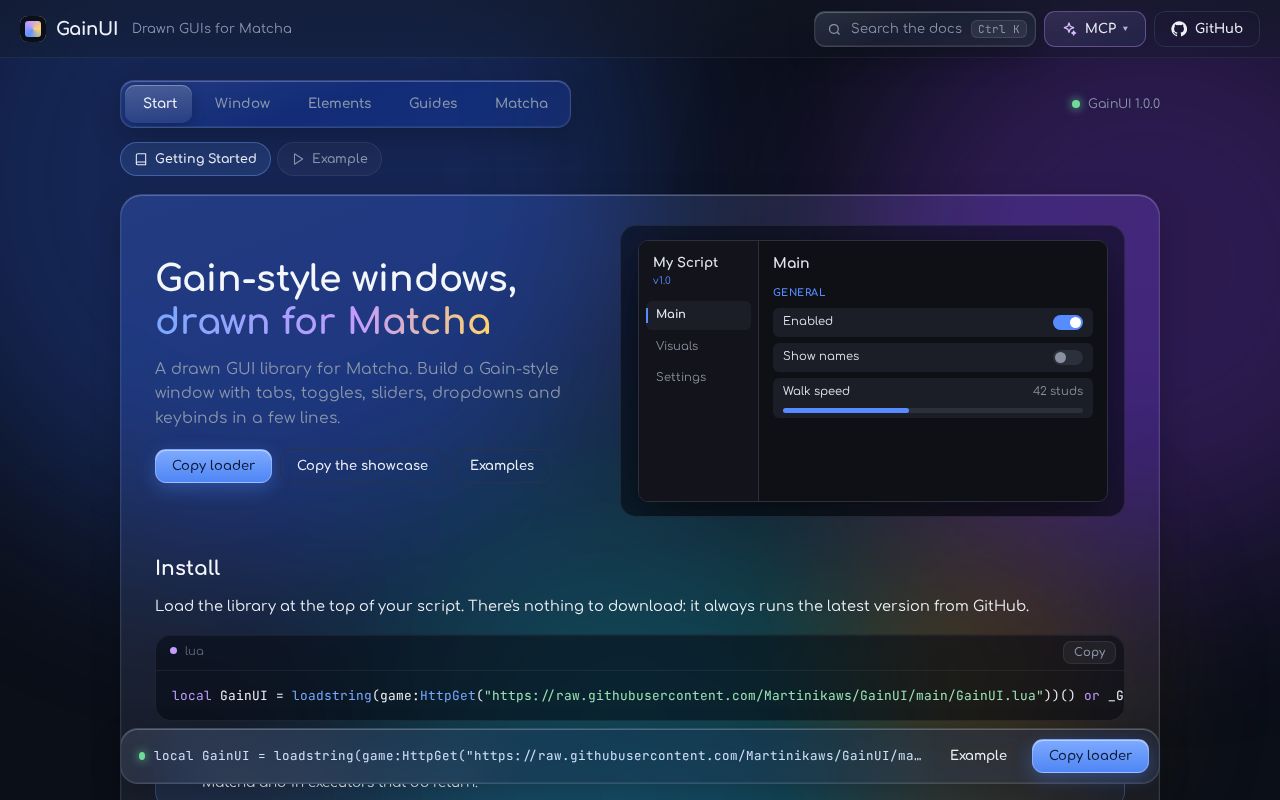Click the MCP sparkle icon
The width and height of the screenshot is (1280, 800).
click(x=1070, y=29)
